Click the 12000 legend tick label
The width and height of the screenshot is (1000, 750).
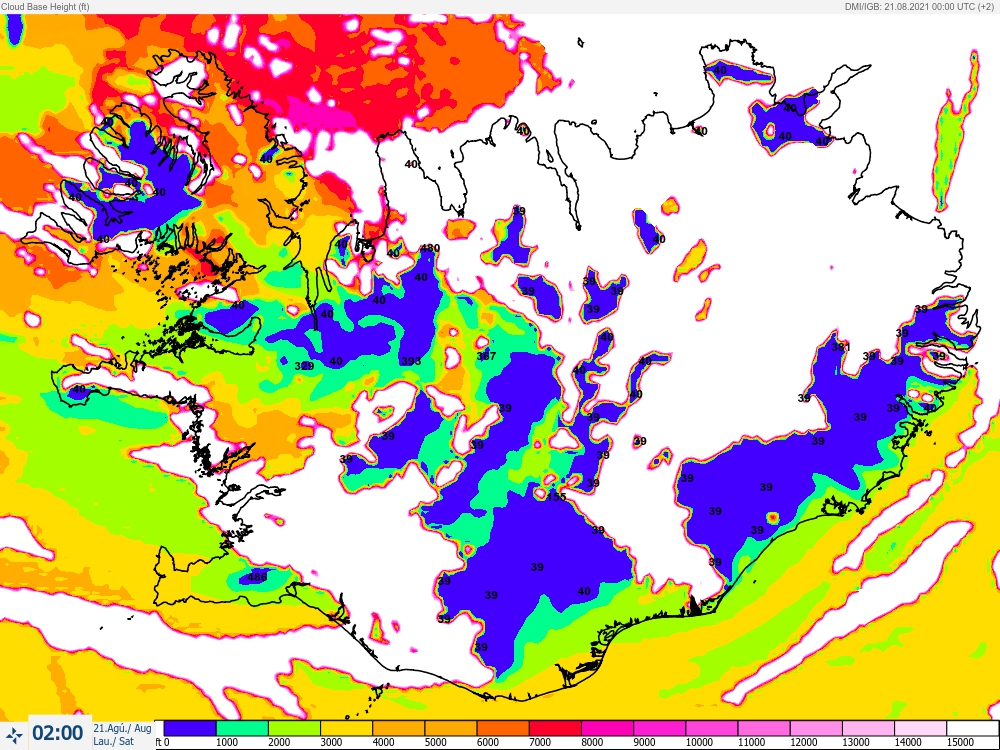tap(804, 742)
